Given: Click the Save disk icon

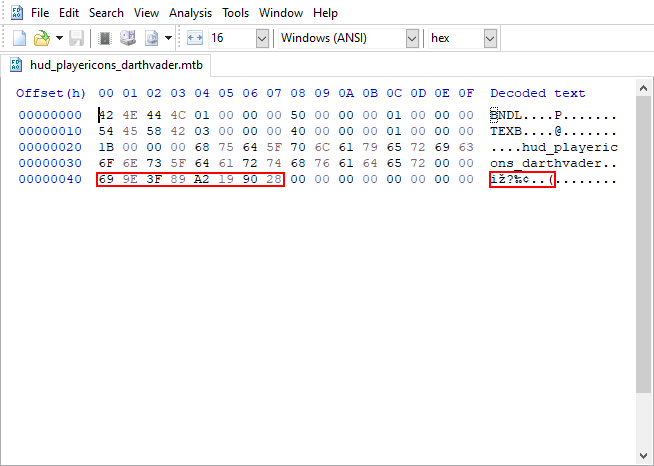Looking at the screenshot, I should 76,38.
